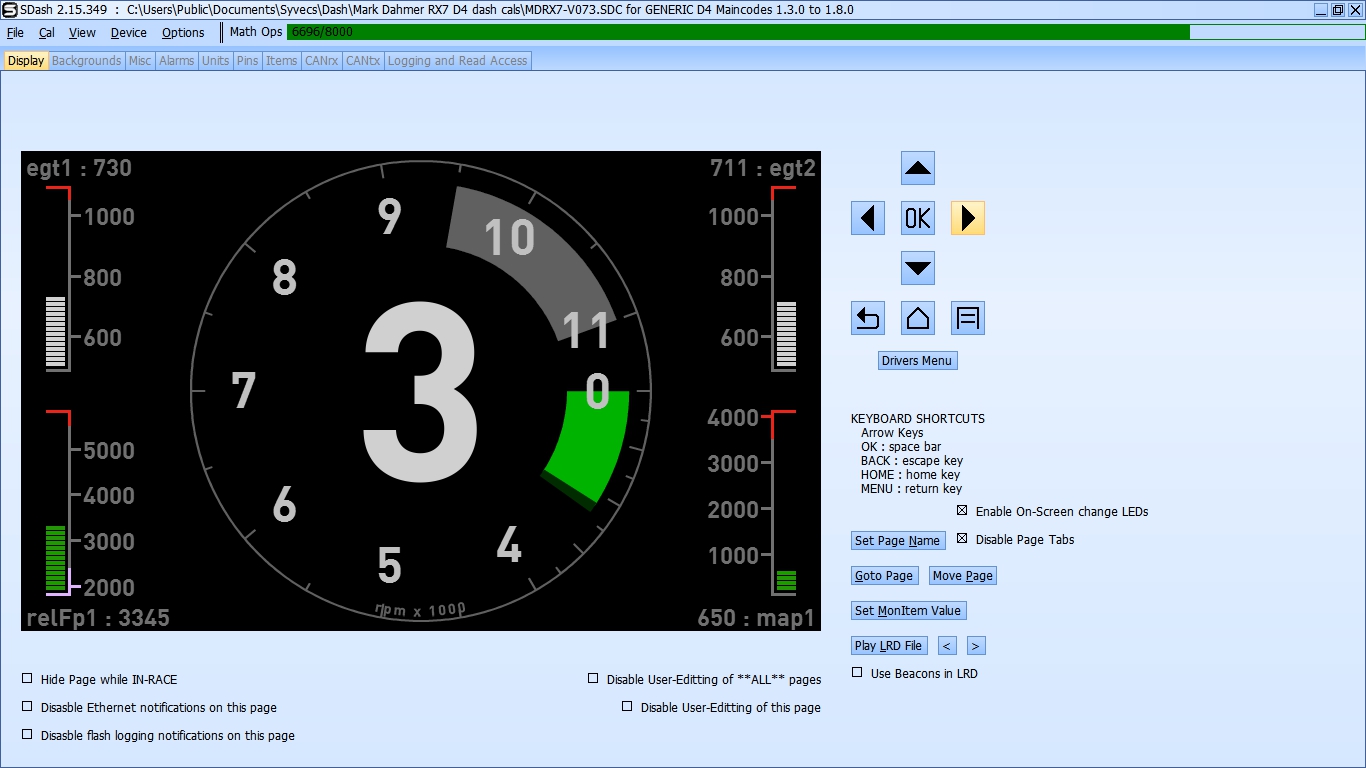
Task: Toggle Use Beacons in LRD checkbox
Action: click(857, 673)
